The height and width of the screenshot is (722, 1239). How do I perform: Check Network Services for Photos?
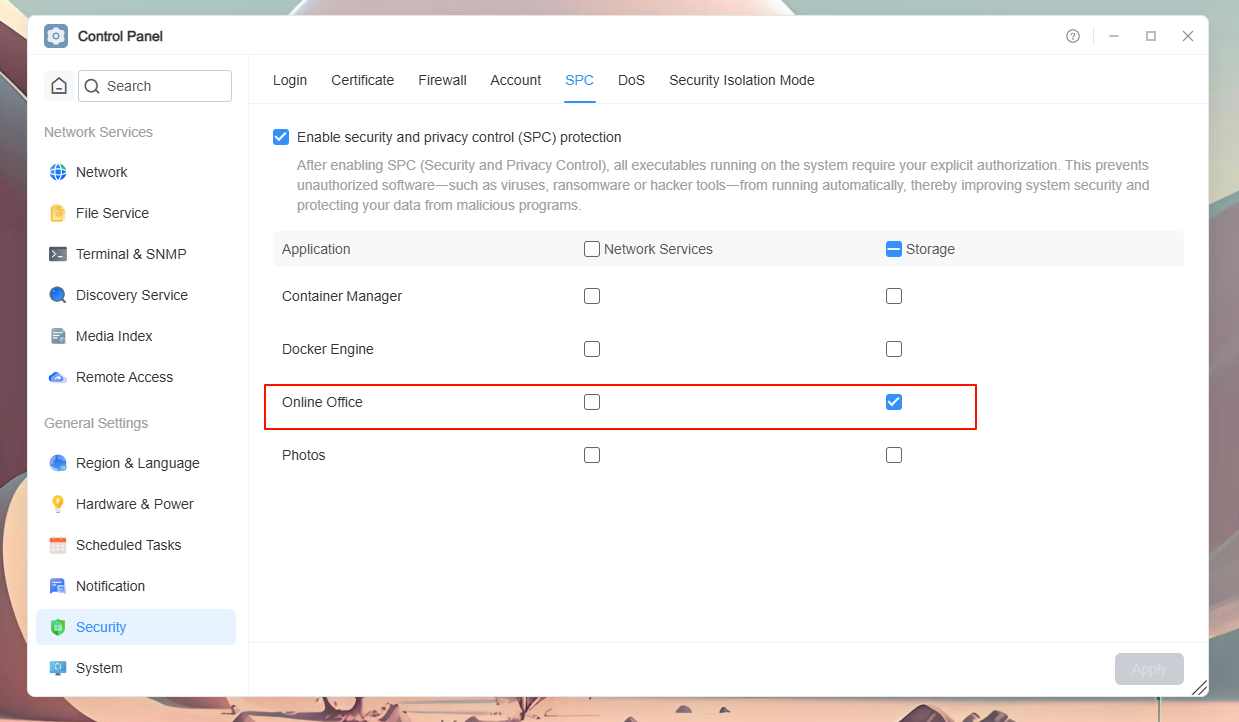[x=592, y=455]
